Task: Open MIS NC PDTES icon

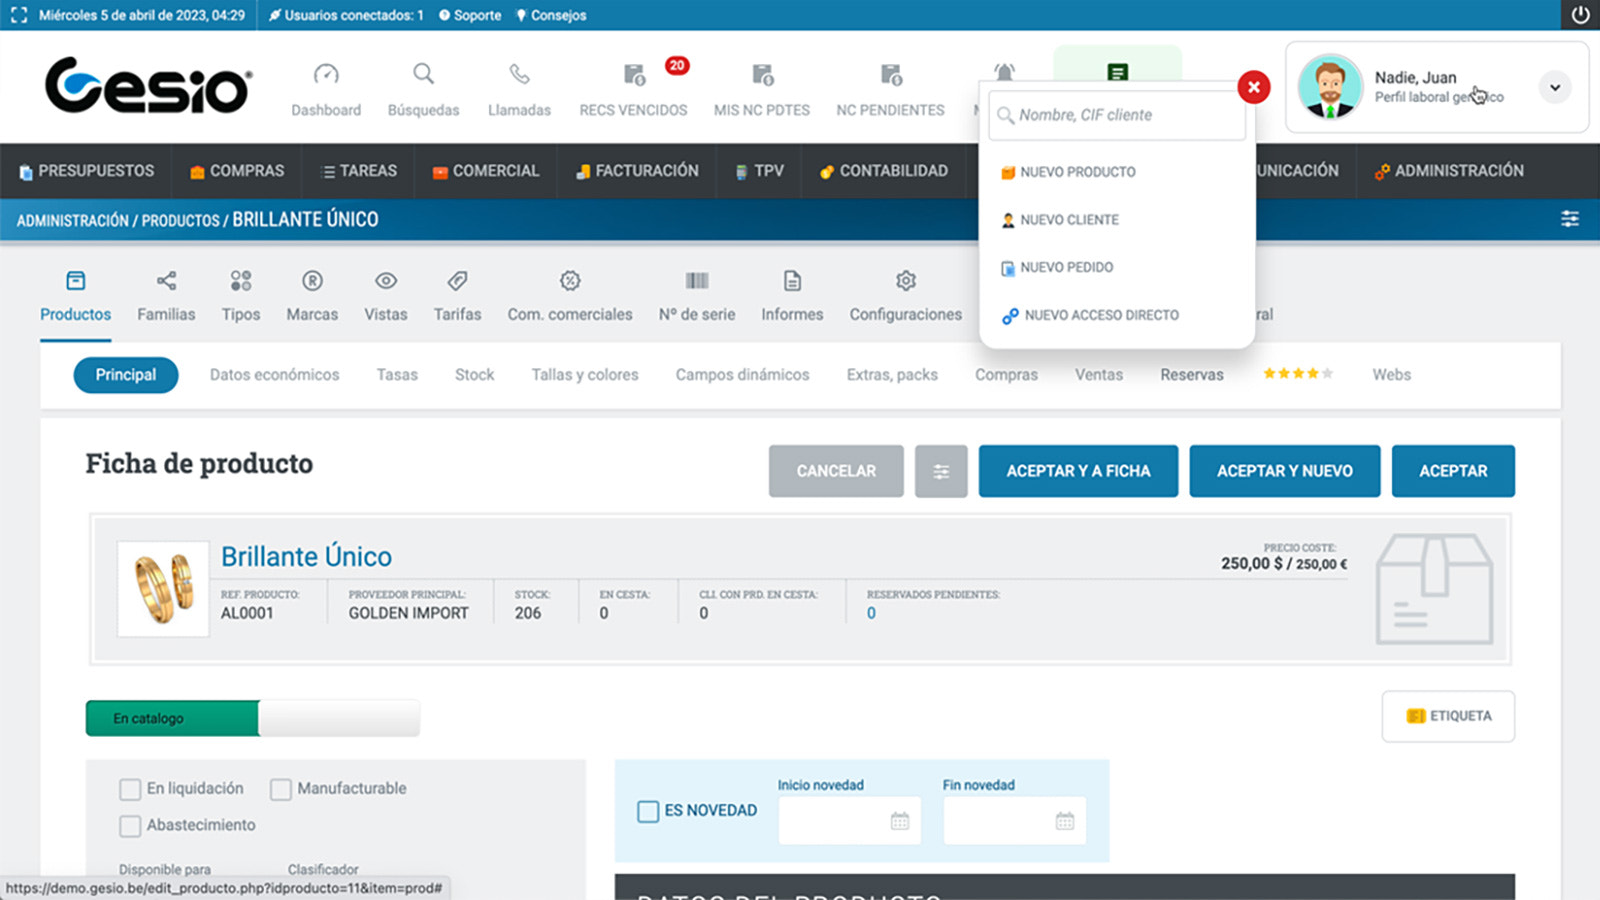Action: (x=763, y=75)
